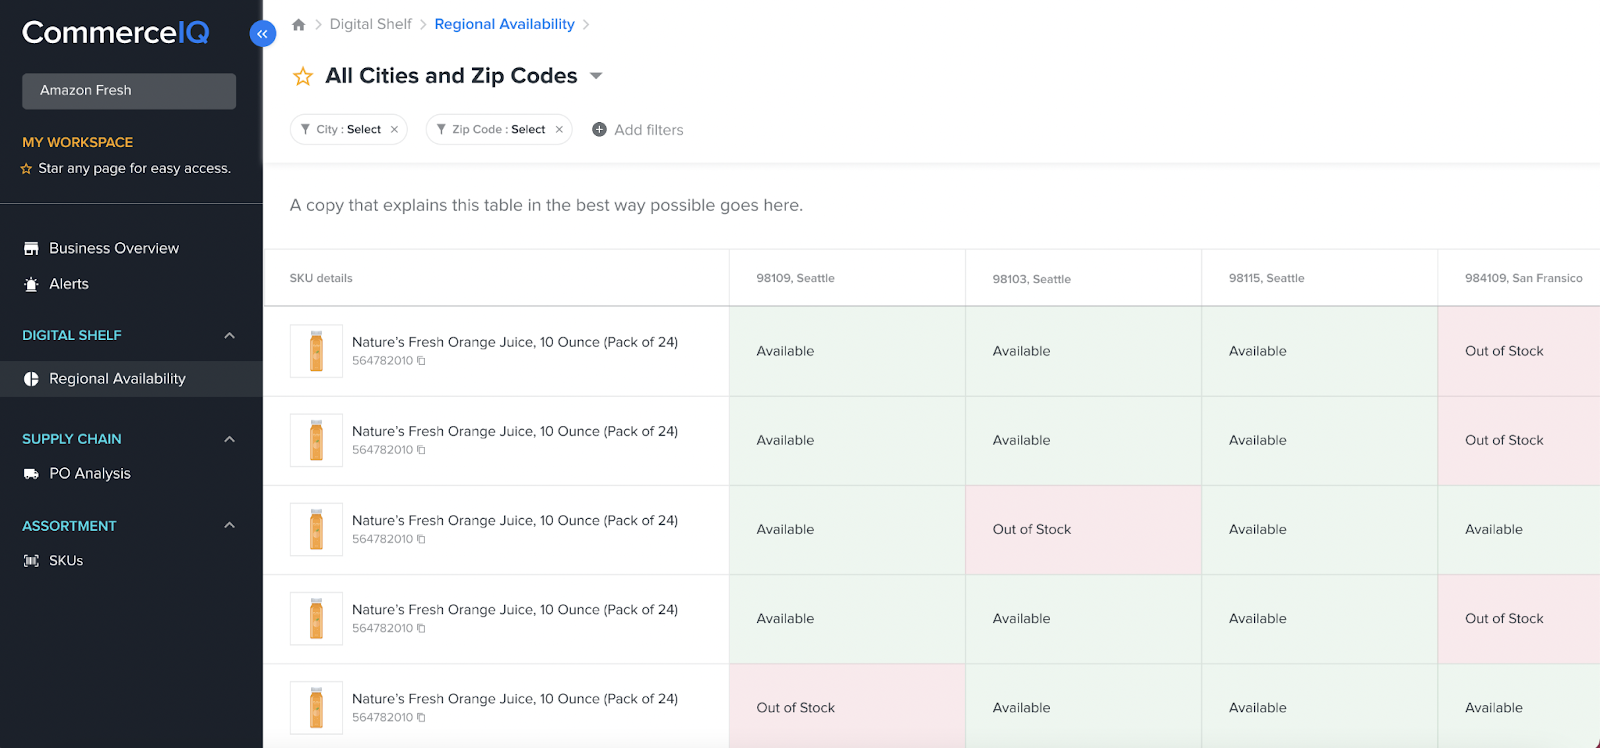Copy the SKU ID of the first product
The image size is (1600, 748).
421,361
